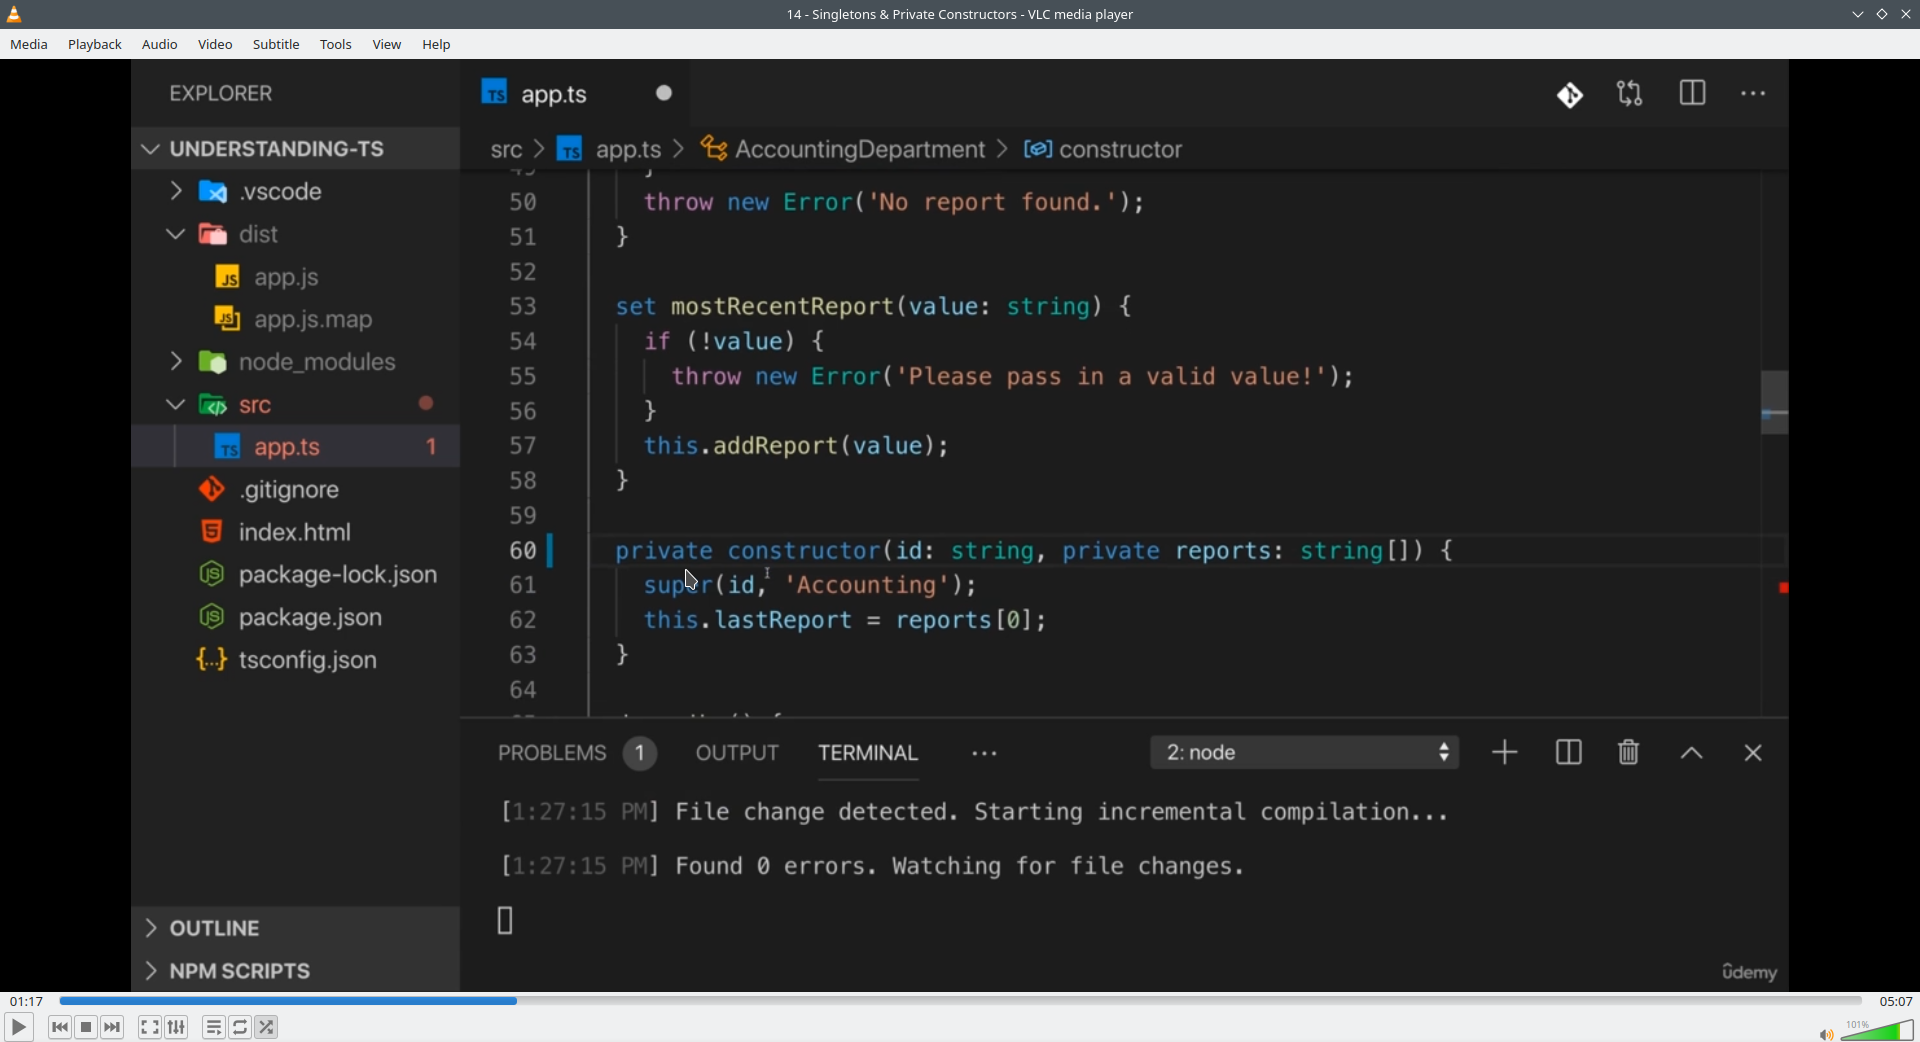Toggle total time display 05:07
This screenshot has height=1042, width=1920.
[x=1895, y=1001]
